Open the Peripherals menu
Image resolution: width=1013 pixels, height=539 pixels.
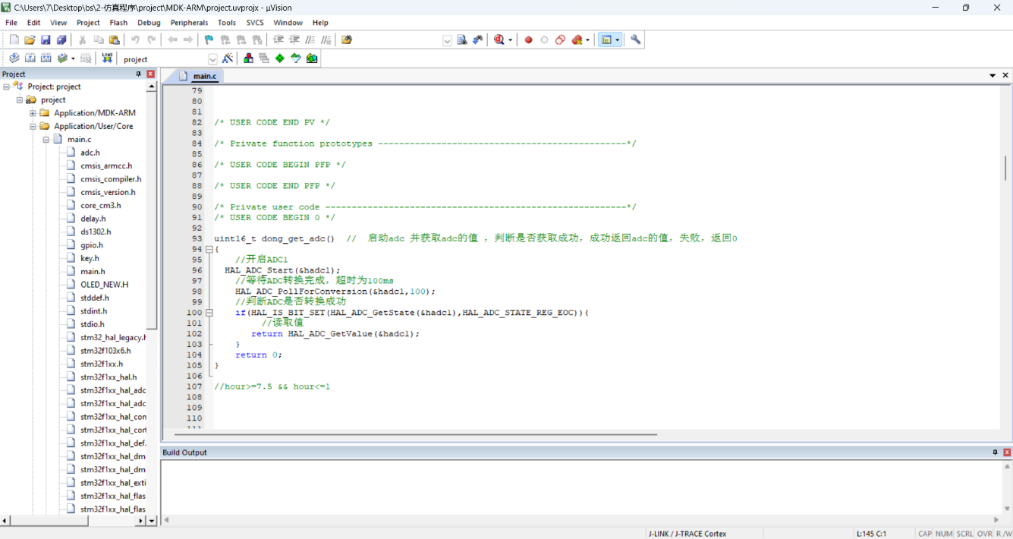click(189, 22)
